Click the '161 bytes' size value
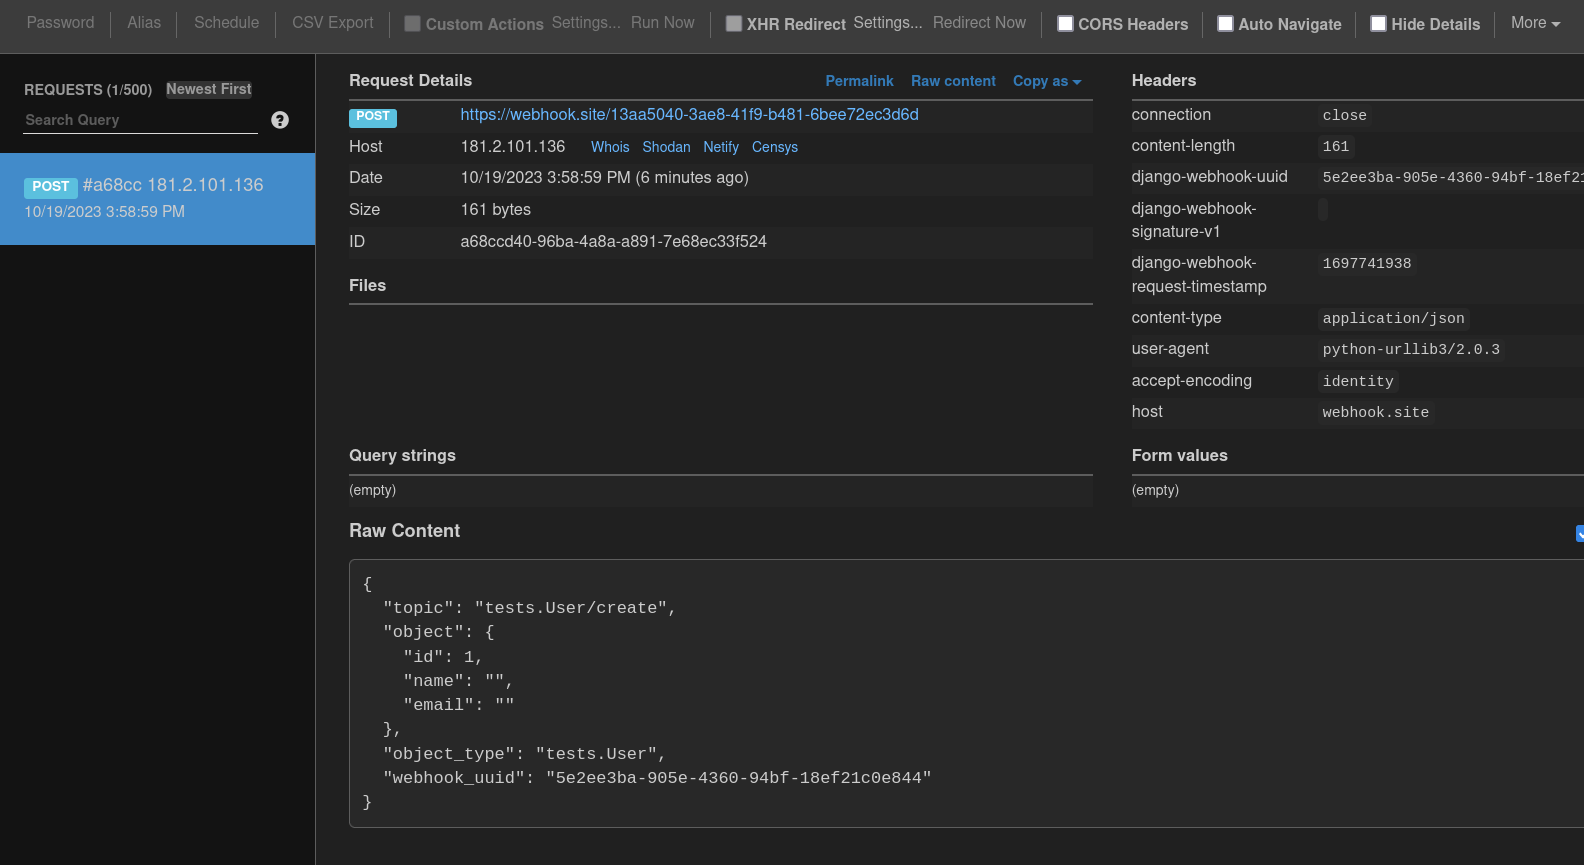This screenshot has width=1584, height=865. pos(496,210)
